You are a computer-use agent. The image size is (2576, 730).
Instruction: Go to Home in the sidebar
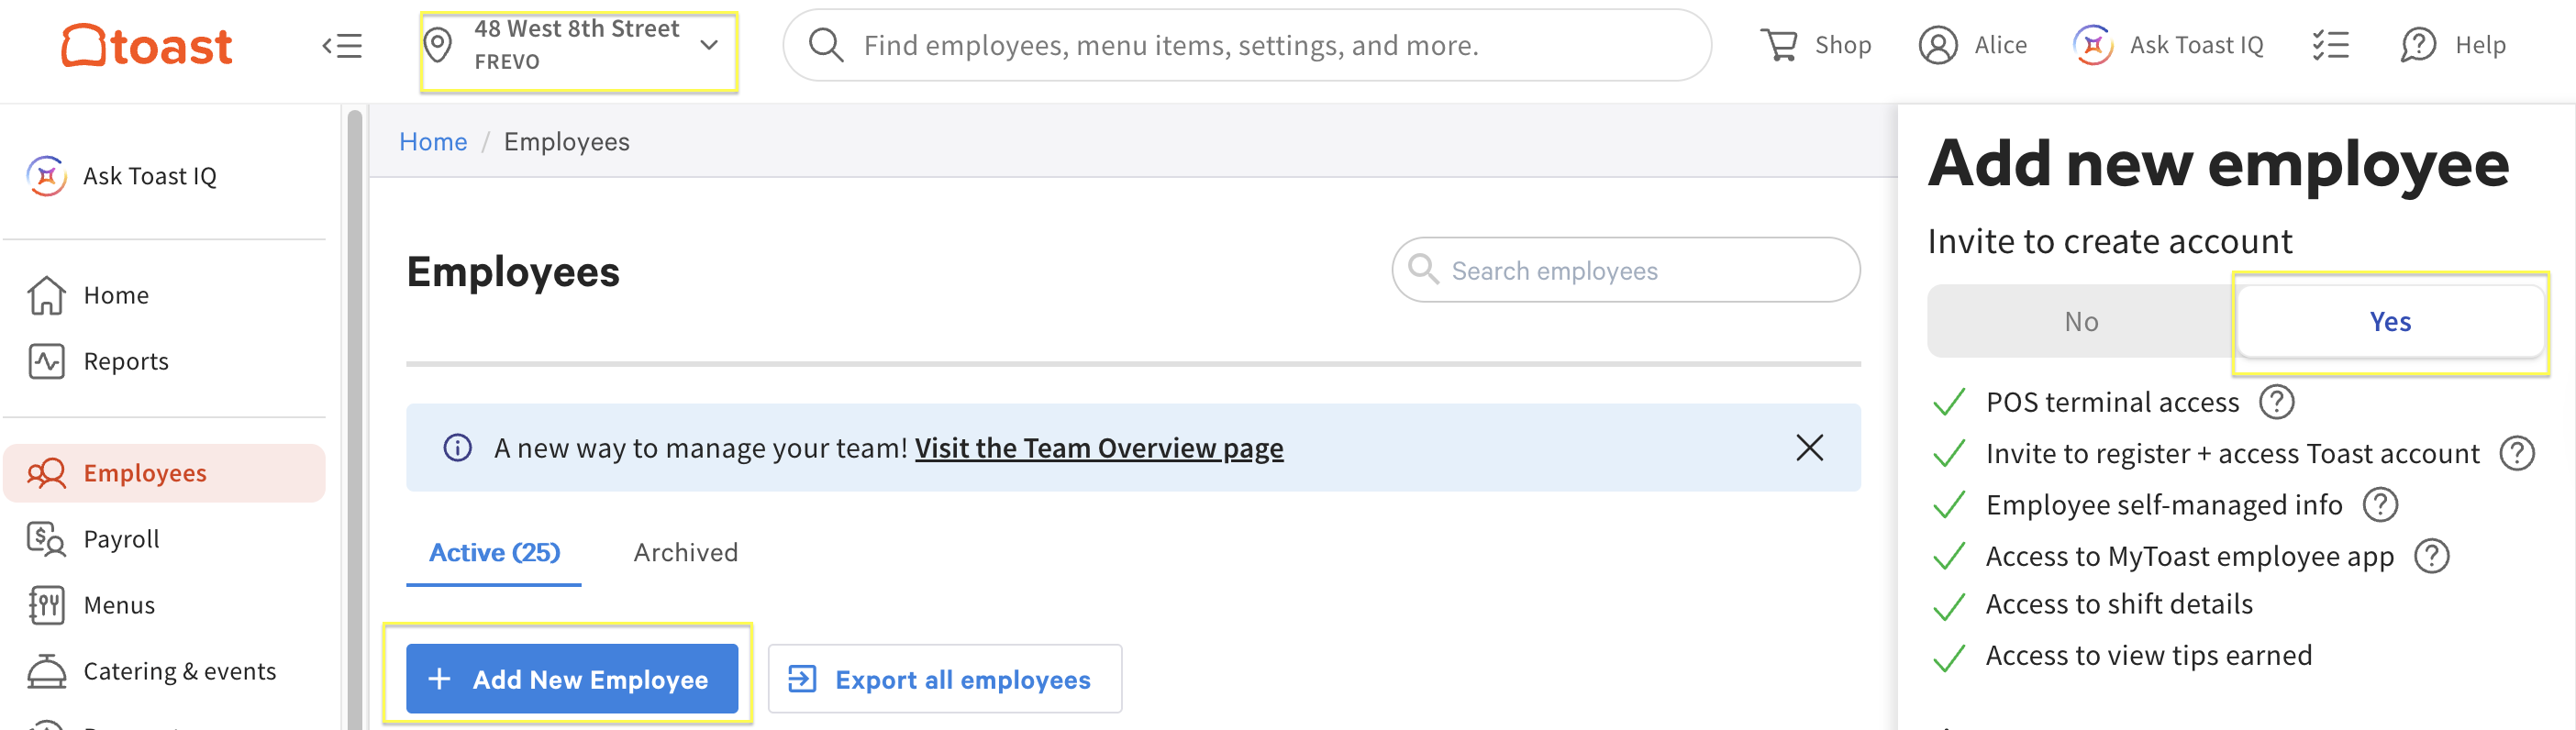[x=164, y=295]
